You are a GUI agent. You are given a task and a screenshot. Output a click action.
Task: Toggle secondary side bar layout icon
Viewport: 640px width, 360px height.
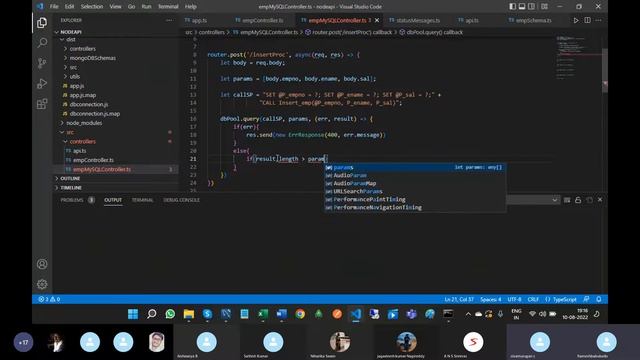point(531,7)
